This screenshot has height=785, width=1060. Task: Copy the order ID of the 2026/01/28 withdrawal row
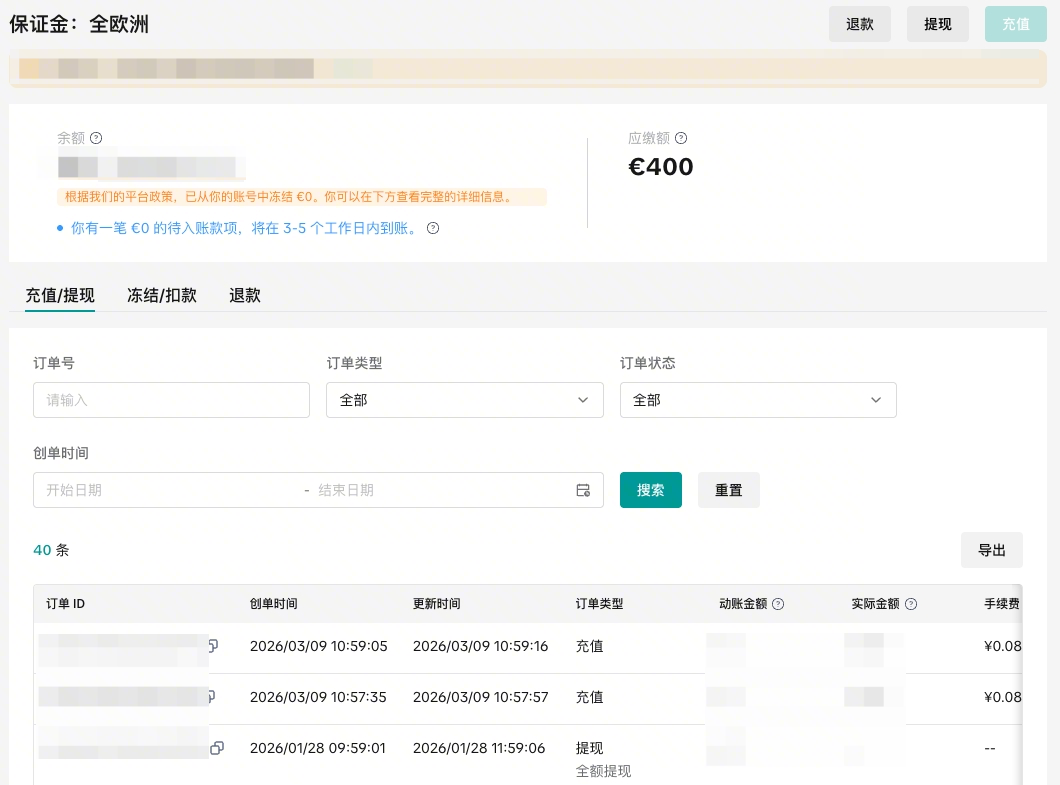217,748
